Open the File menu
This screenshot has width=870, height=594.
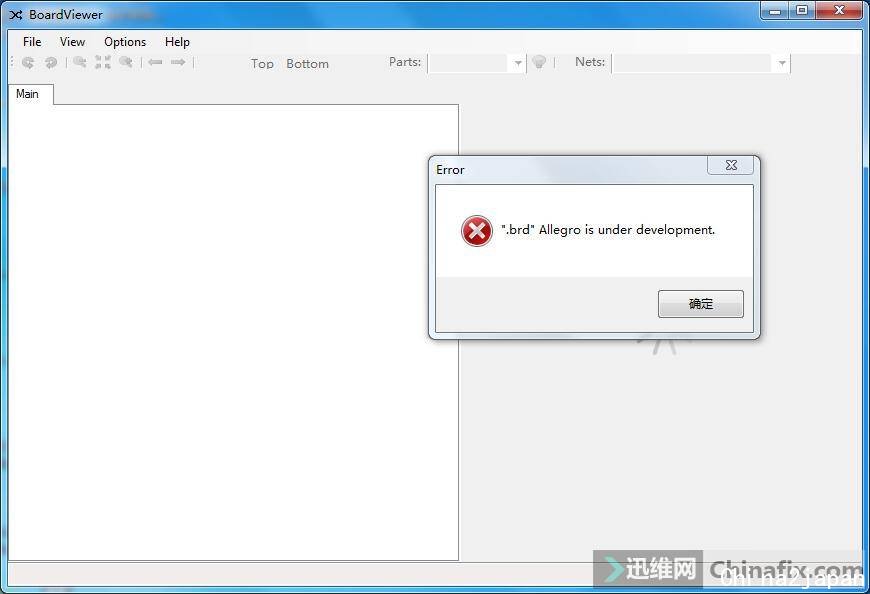[32, 42]
